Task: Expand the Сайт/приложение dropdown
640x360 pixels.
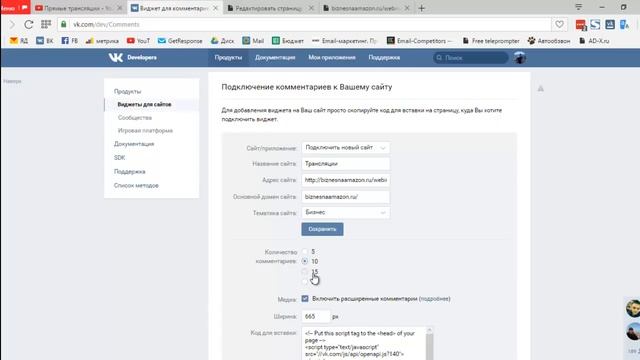Action: (345, 148)
